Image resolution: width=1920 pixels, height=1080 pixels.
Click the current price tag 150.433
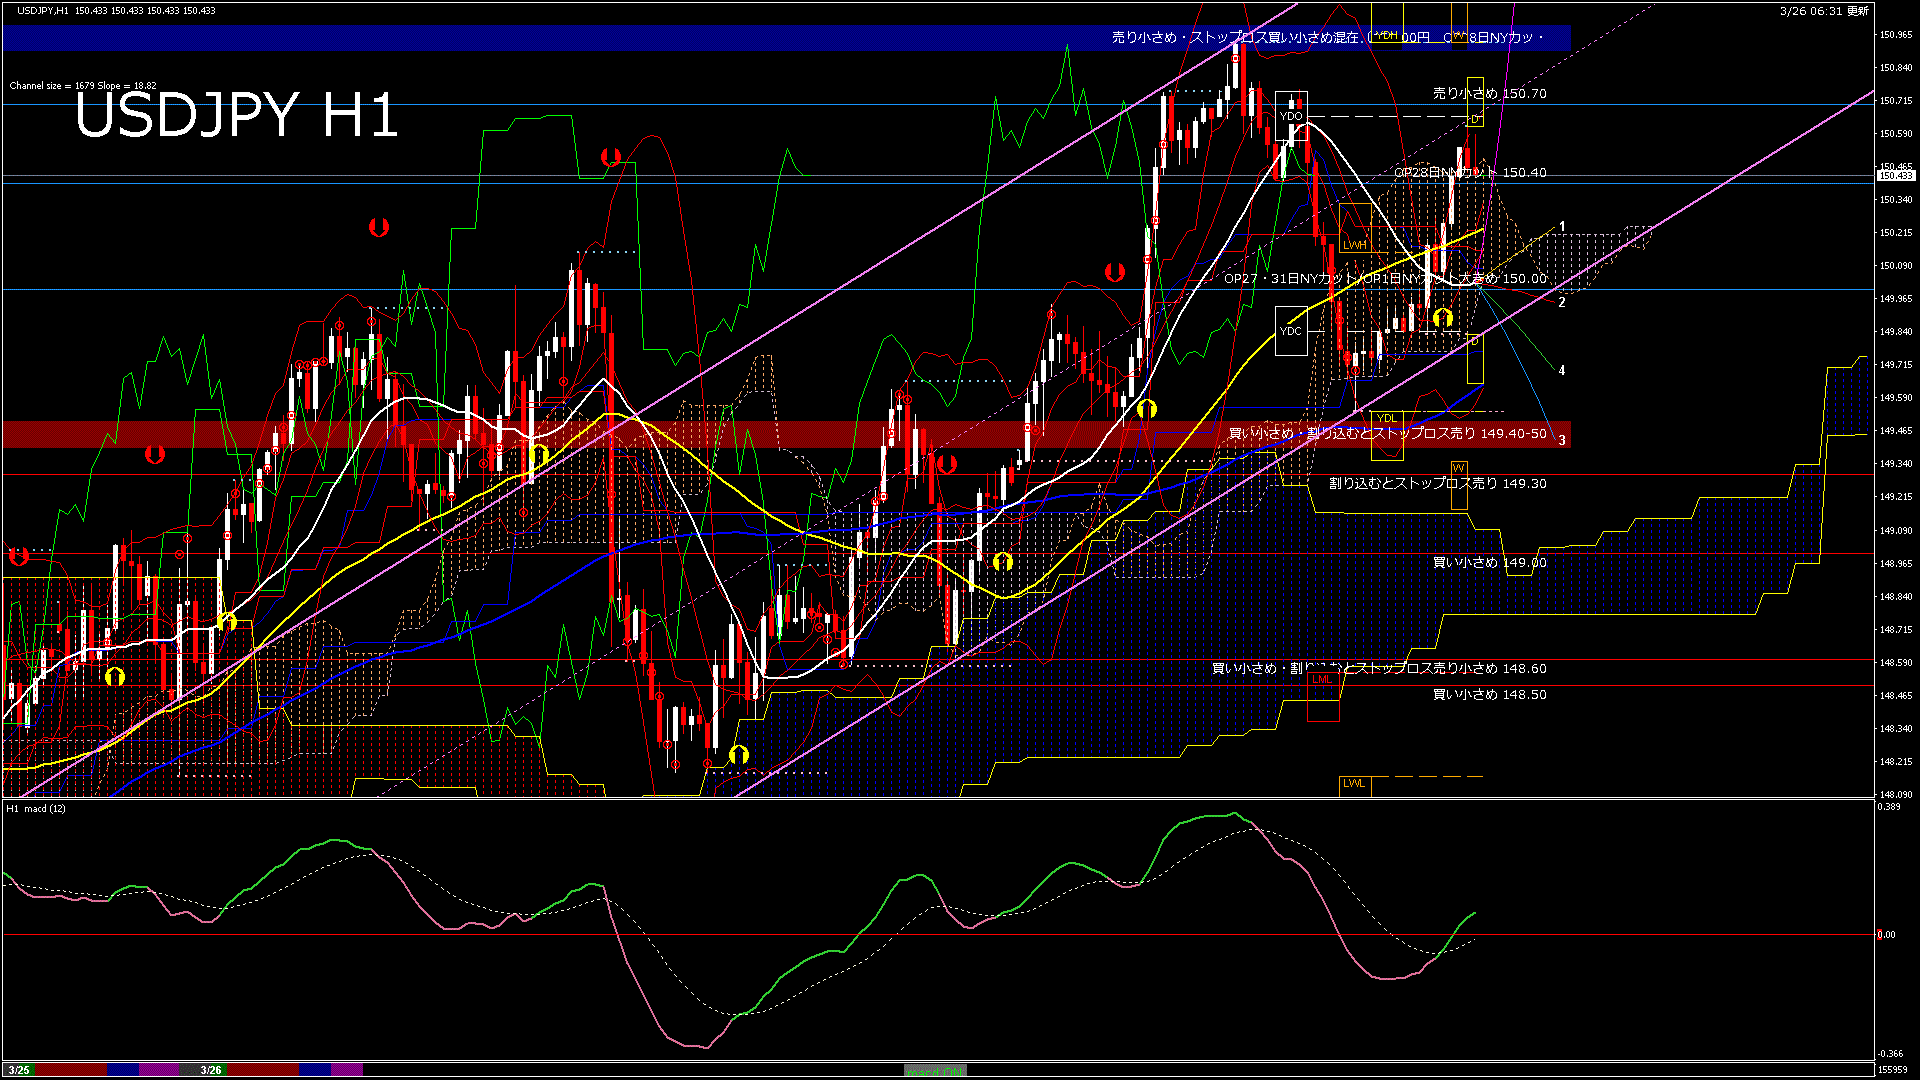pos(1894,176)
